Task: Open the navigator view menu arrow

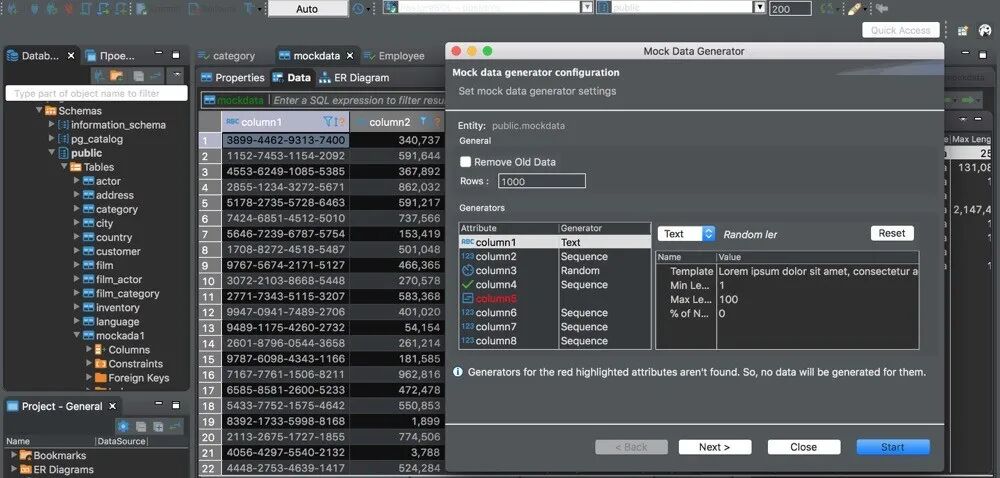Action: [x=175, y=76]
